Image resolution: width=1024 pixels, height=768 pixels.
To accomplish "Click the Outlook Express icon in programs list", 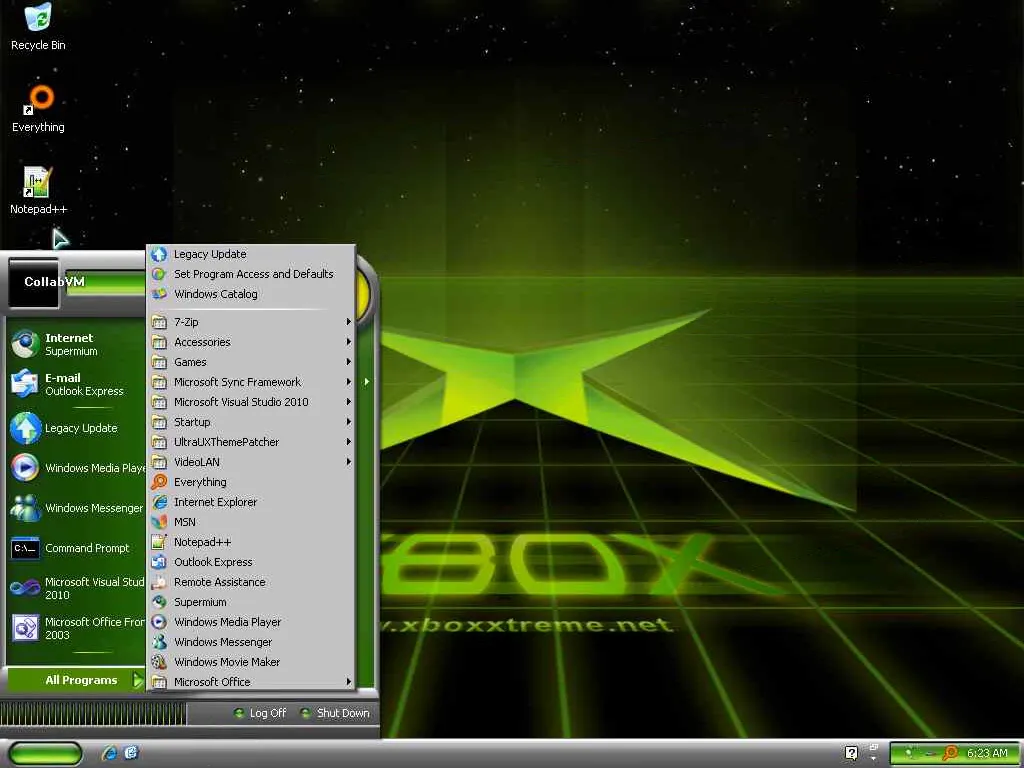I will point(159,562).
